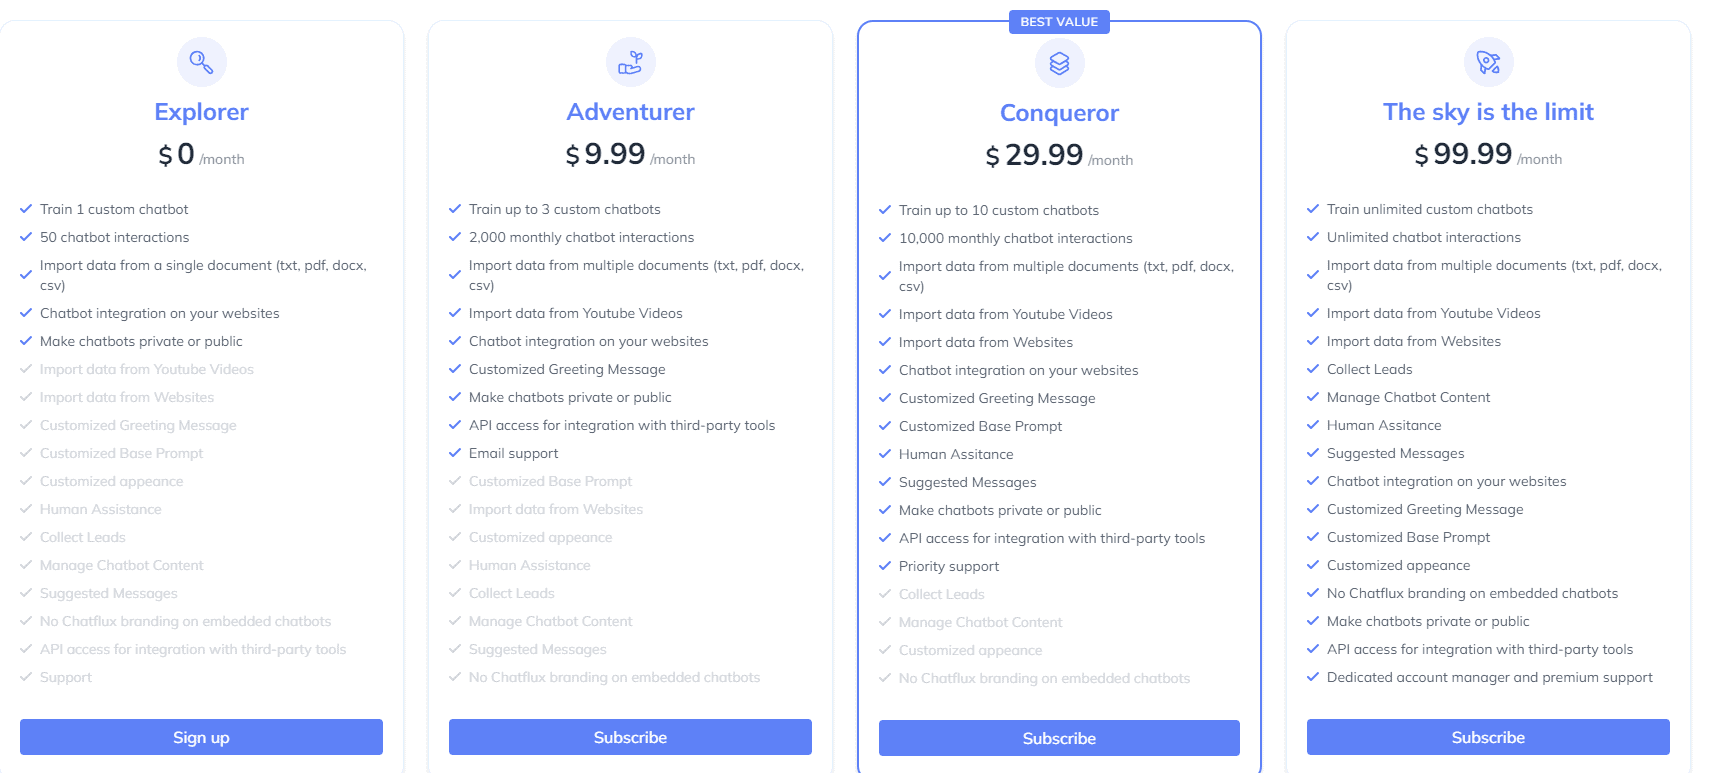
Task: Click the BEST VALUE badge
Action: click(x=1059, y=21)
